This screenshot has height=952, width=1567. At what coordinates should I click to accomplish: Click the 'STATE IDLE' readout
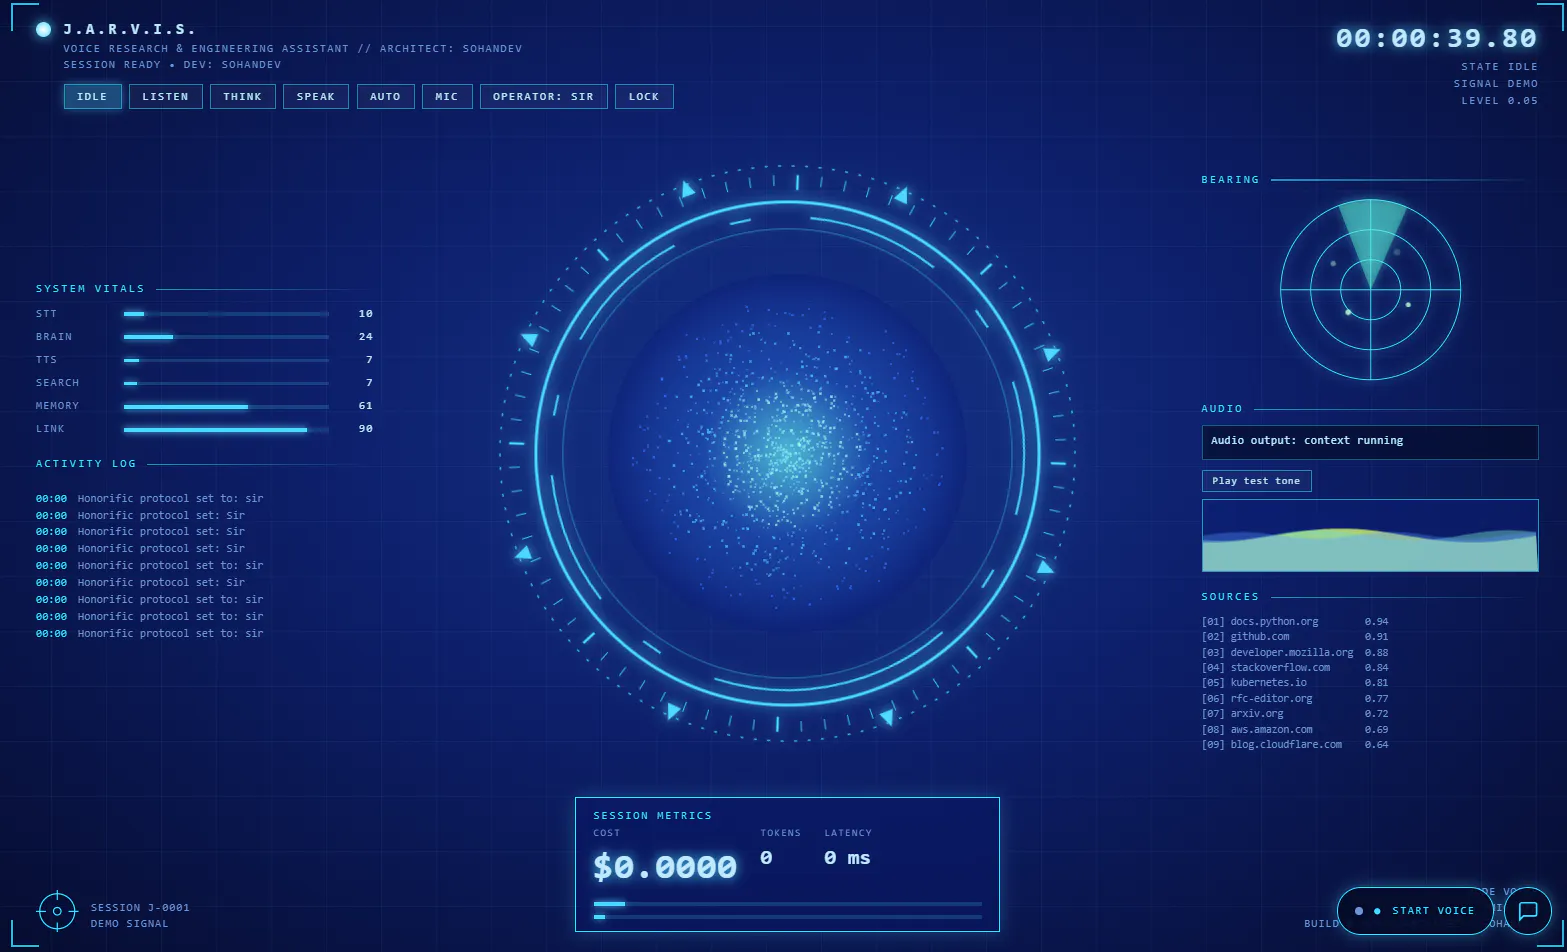click(1500, 67)
